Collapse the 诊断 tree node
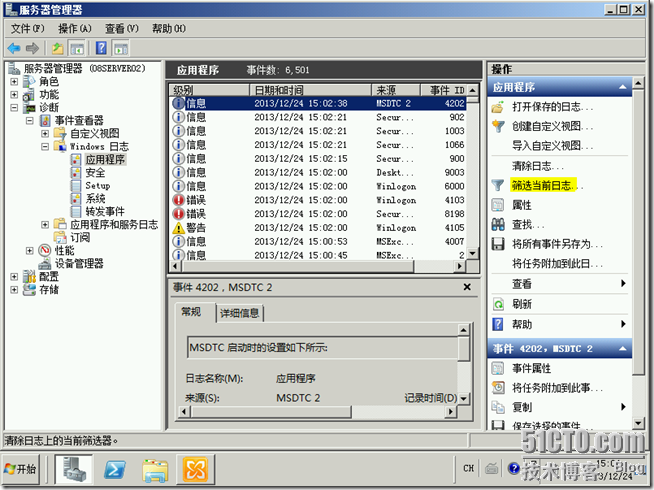Screen dimensions: 654x490 click(x=14, y=108)
